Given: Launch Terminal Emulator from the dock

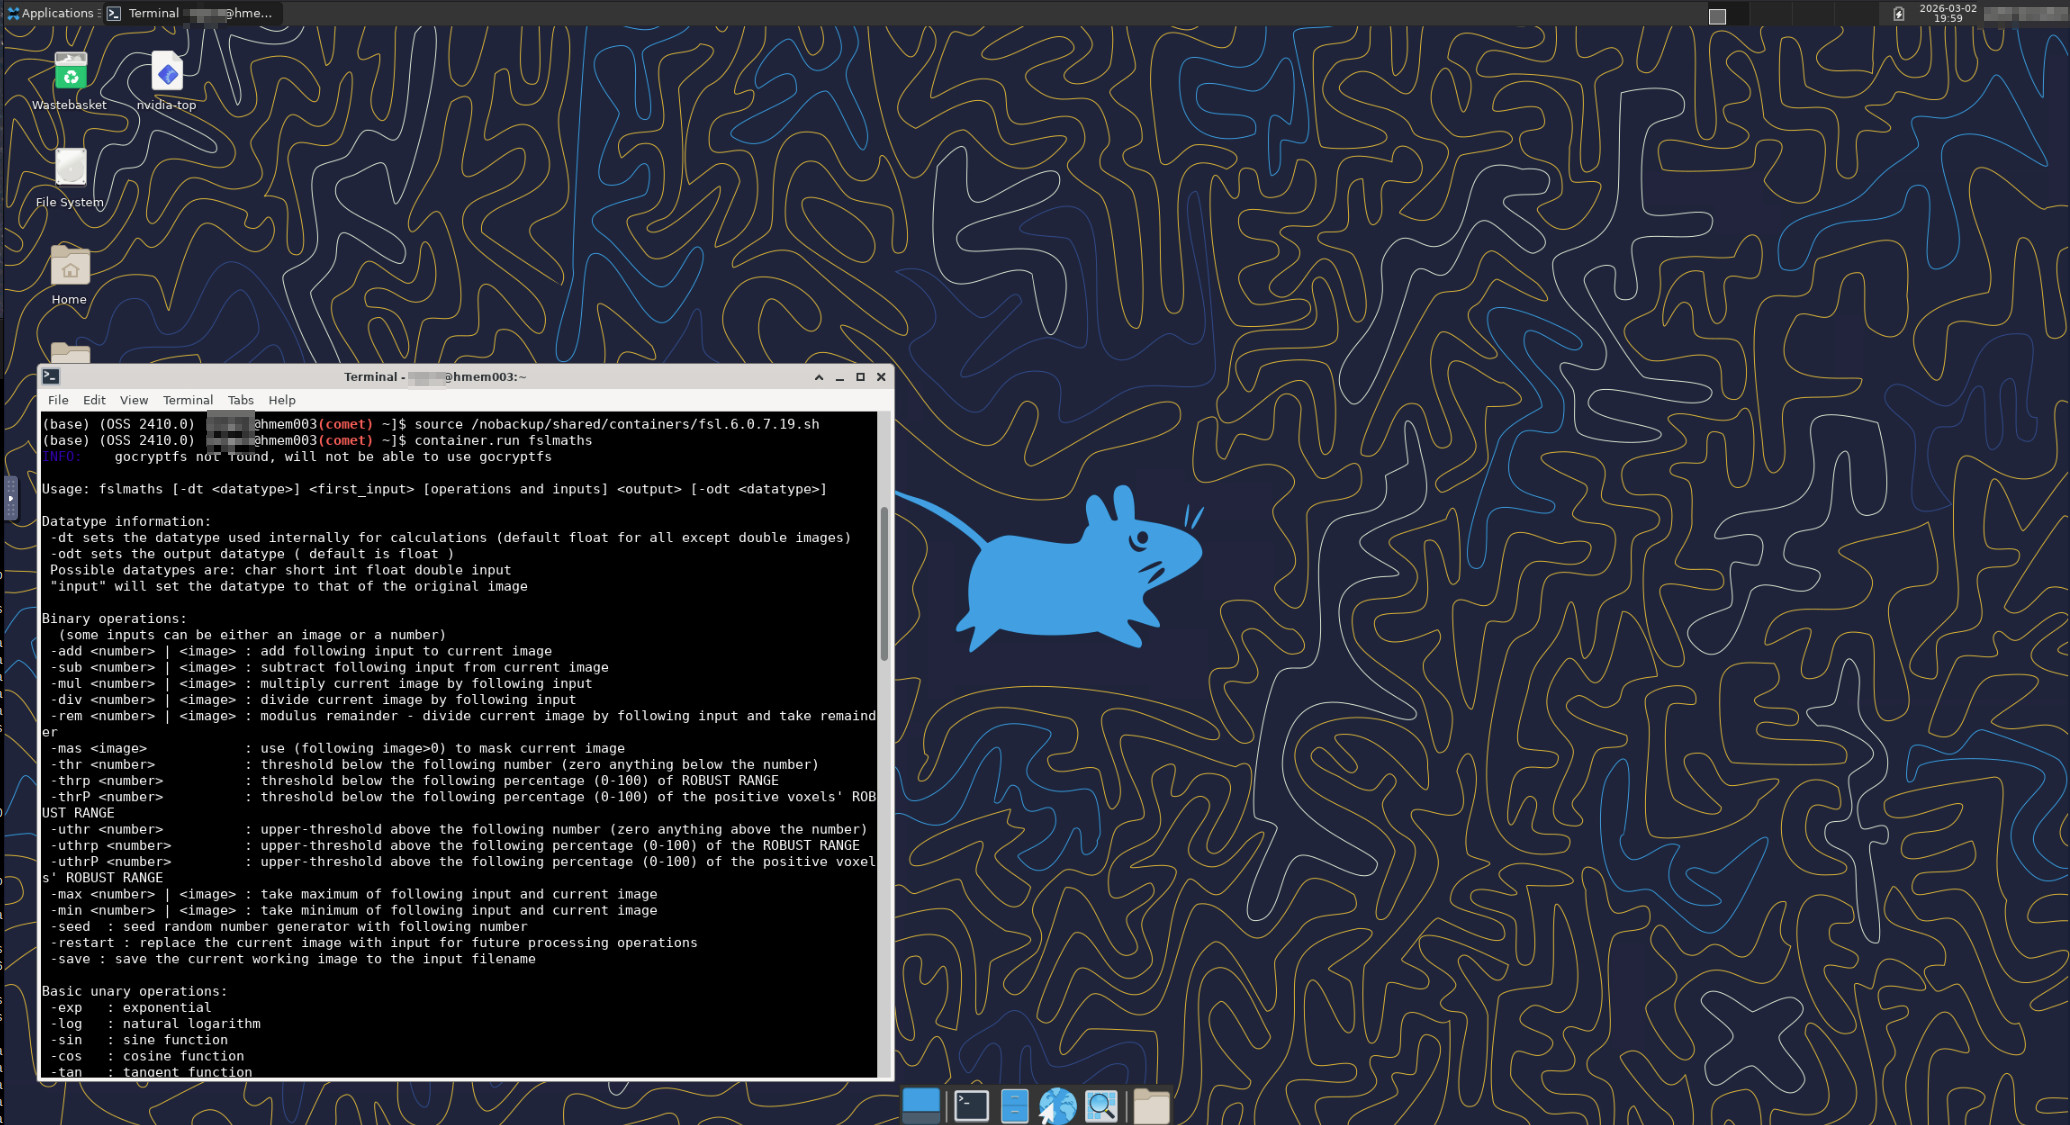Looking at the screenshot, I should pyautogui.click(x=971, y=1105).
